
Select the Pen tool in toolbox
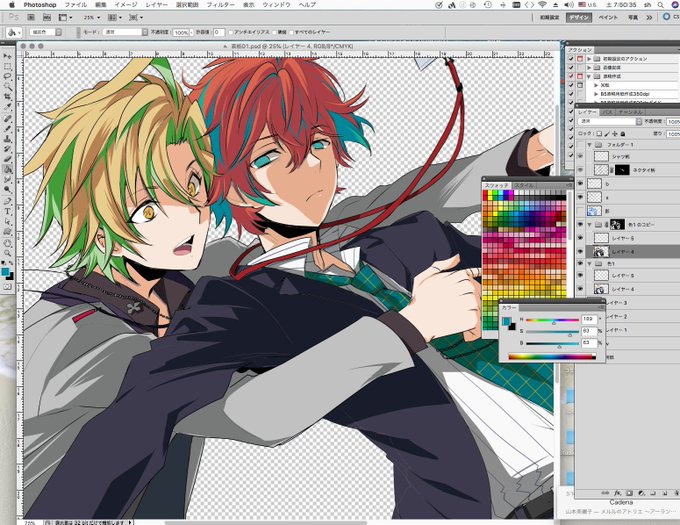pyautogui.click(x=7, y=201)
